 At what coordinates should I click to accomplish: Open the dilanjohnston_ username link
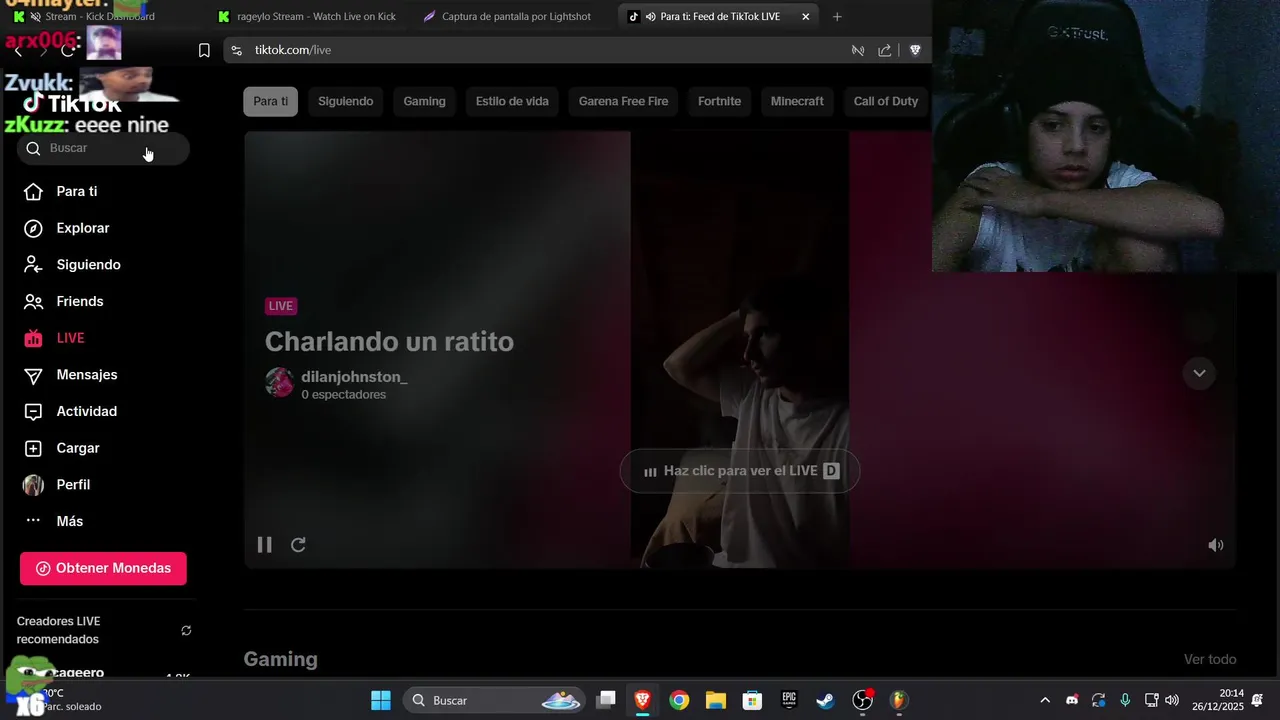pyautogui.click(x=354, y=377)
